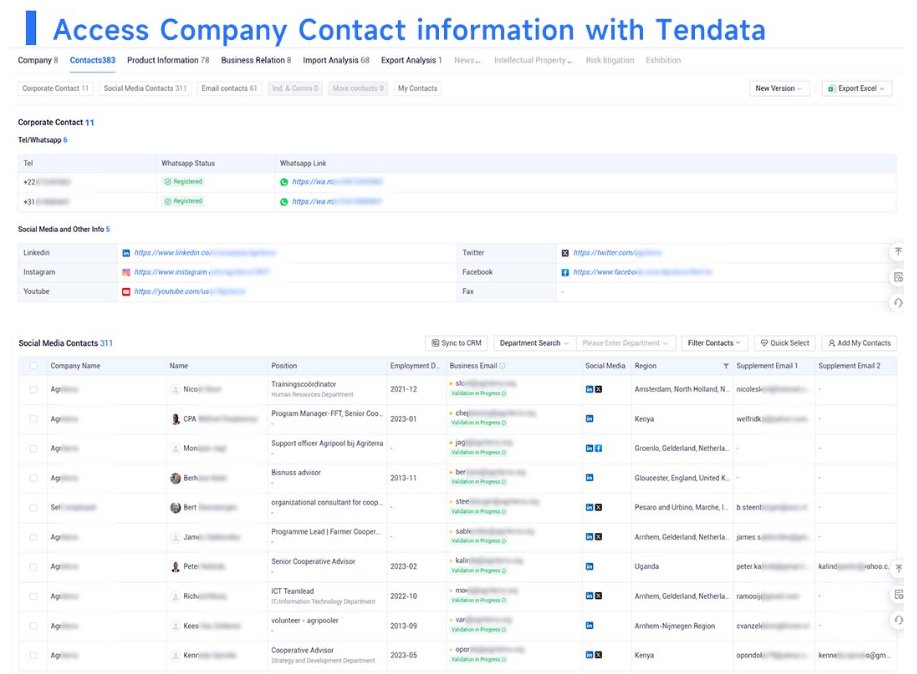Viewport: 917px width, 674px height.
Task: Tick the checkbox for the Trainingscoördinator row
Action: (x=33, y=389)
